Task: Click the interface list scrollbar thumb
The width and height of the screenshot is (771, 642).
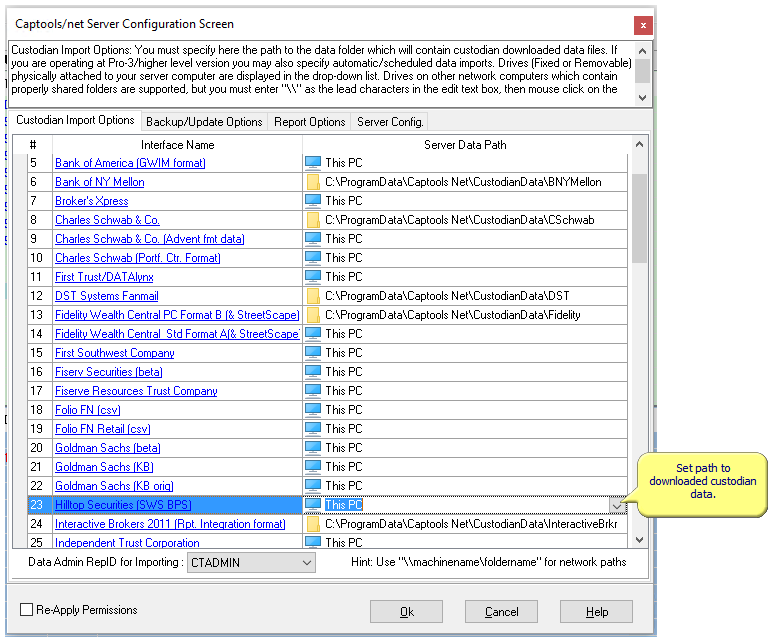Action: (639, 218)
